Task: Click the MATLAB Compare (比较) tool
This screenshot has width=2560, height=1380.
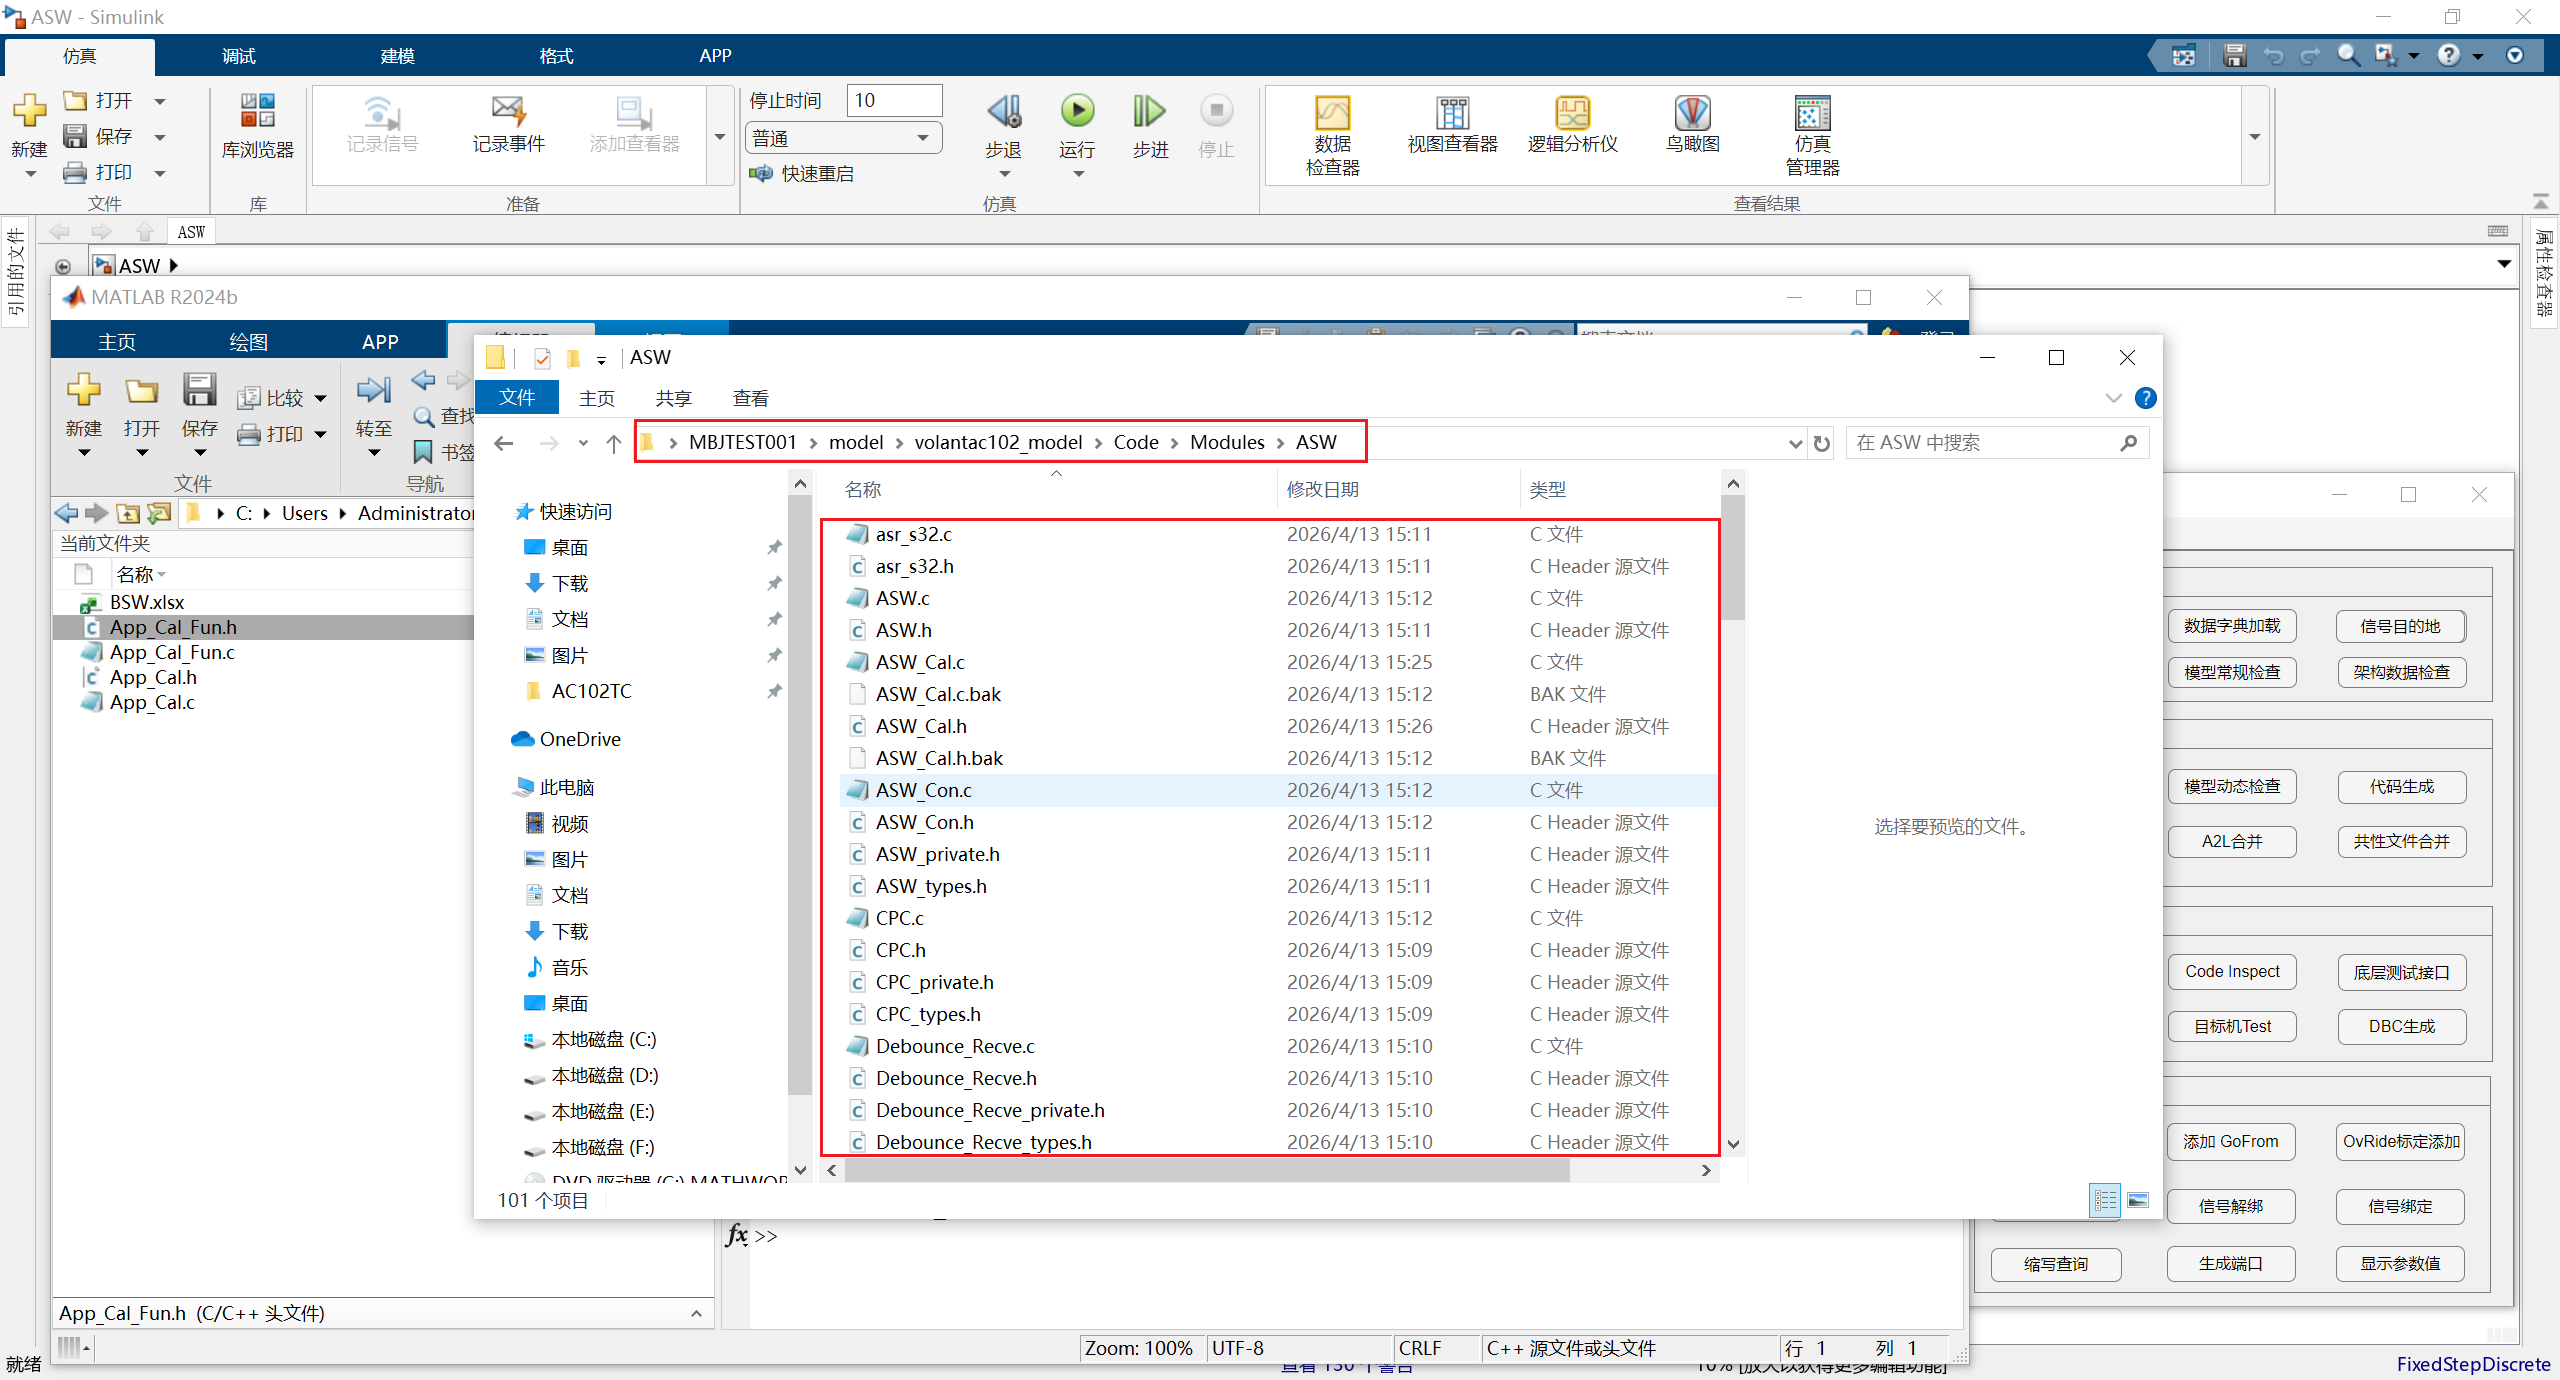Action: 281,398
